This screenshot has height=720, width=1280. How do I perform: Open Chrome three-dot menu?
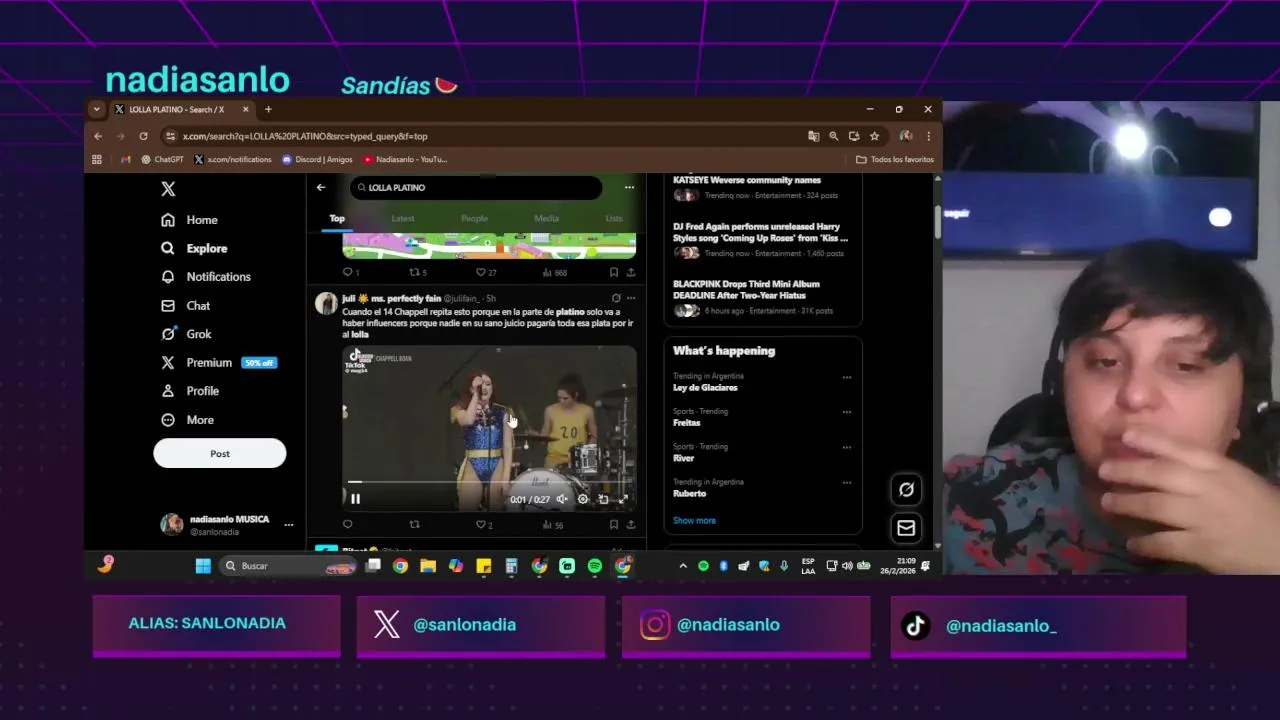pos(928,136)
